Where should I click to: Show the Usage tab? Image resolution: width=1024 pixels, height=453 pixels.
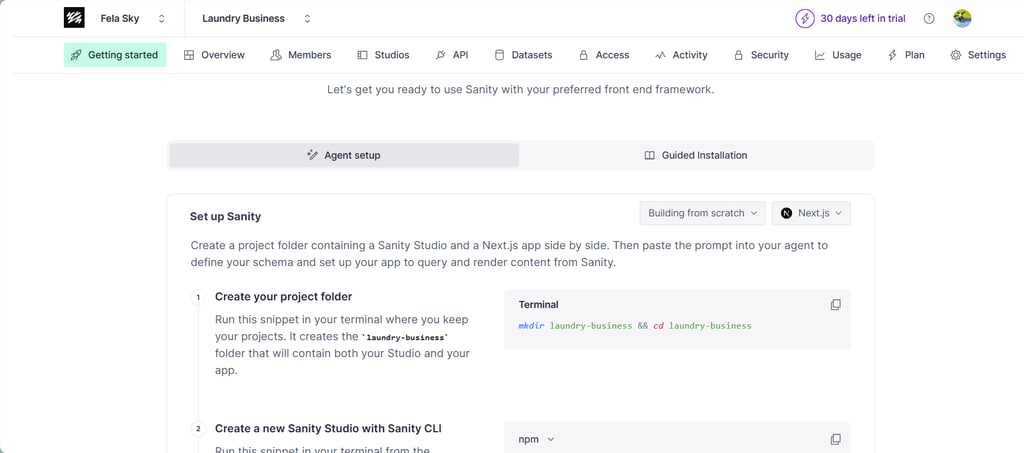tap(838, 55)
